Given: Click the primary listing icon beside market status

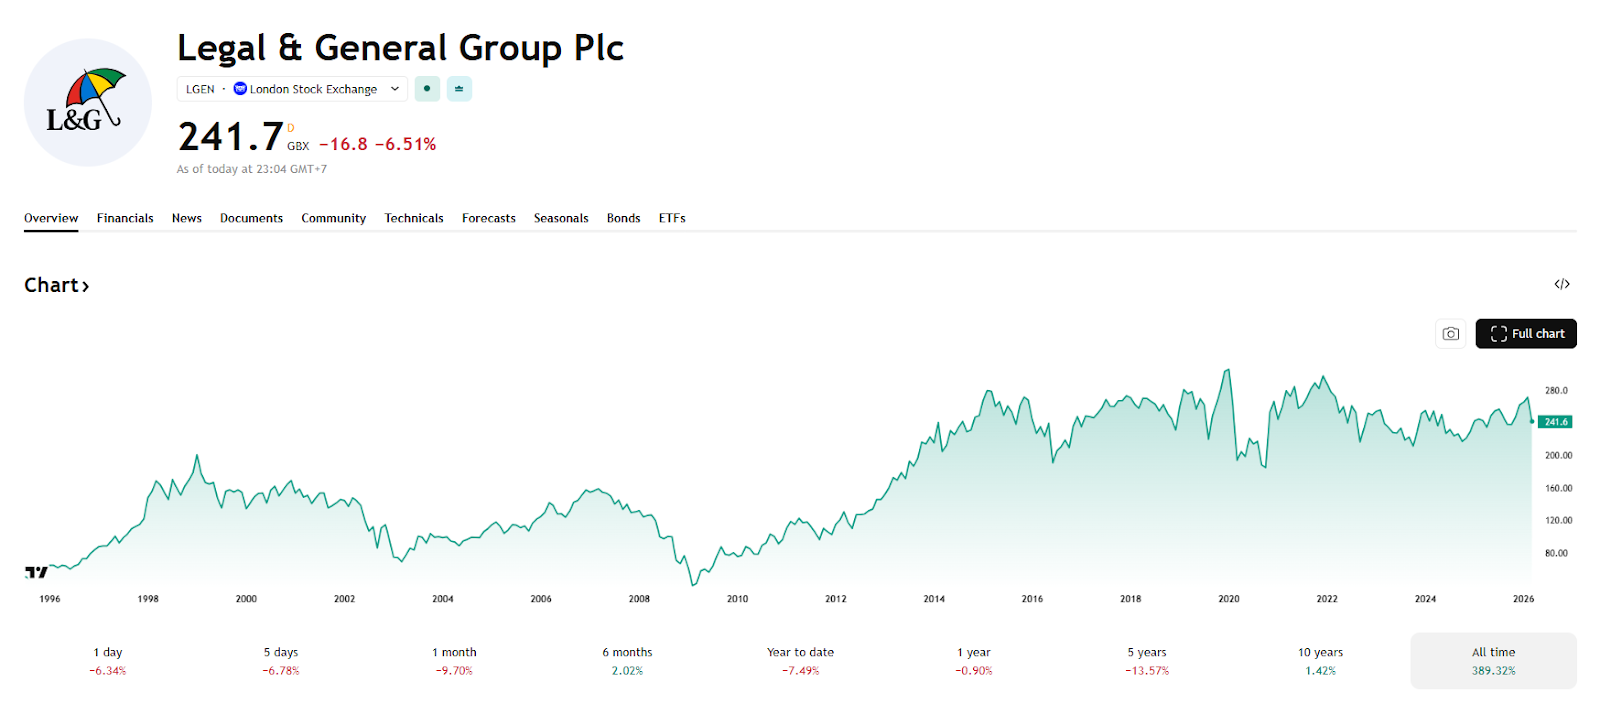Looking at the screenshot, I should click(459, 89).
